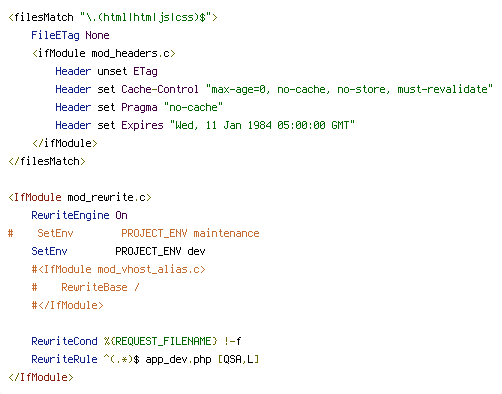Image resolution: width=502 pixels, height=394 pixels.
Task: Click the commented '#</IfModule>' line
Action: tap(67, 305)
